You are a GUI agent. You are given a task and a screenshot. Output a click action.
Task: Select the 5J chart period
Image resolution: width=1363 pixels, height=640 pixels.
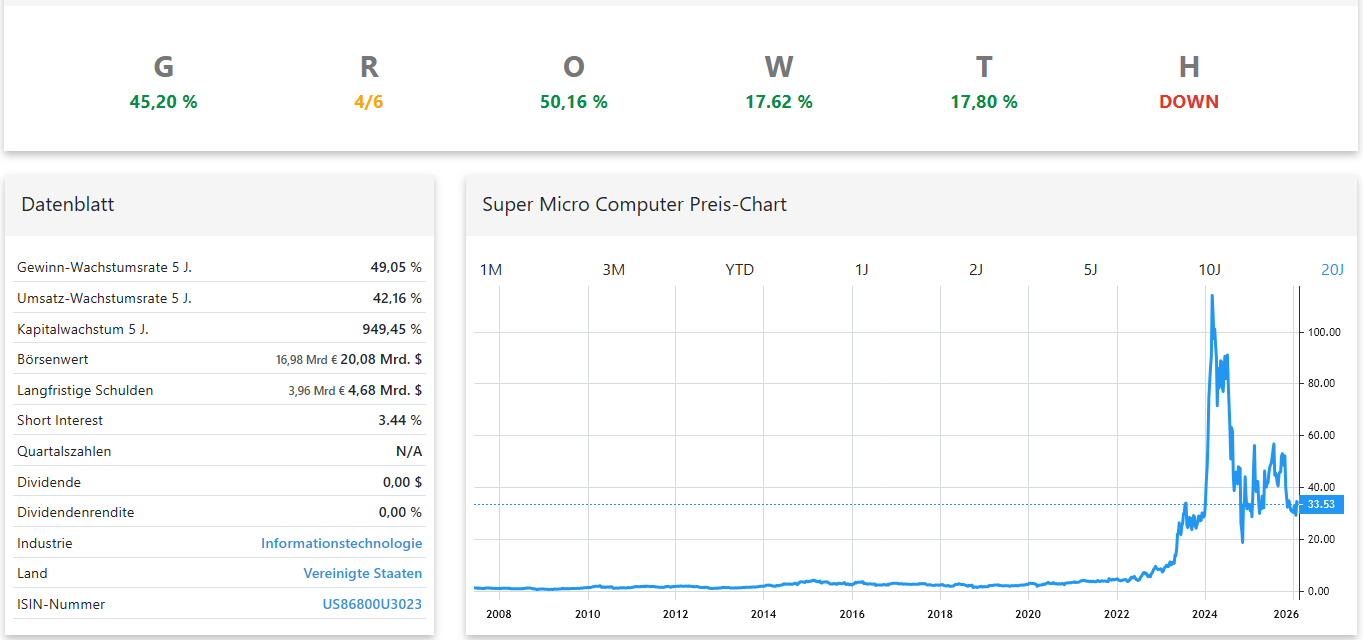(1090, 269)
